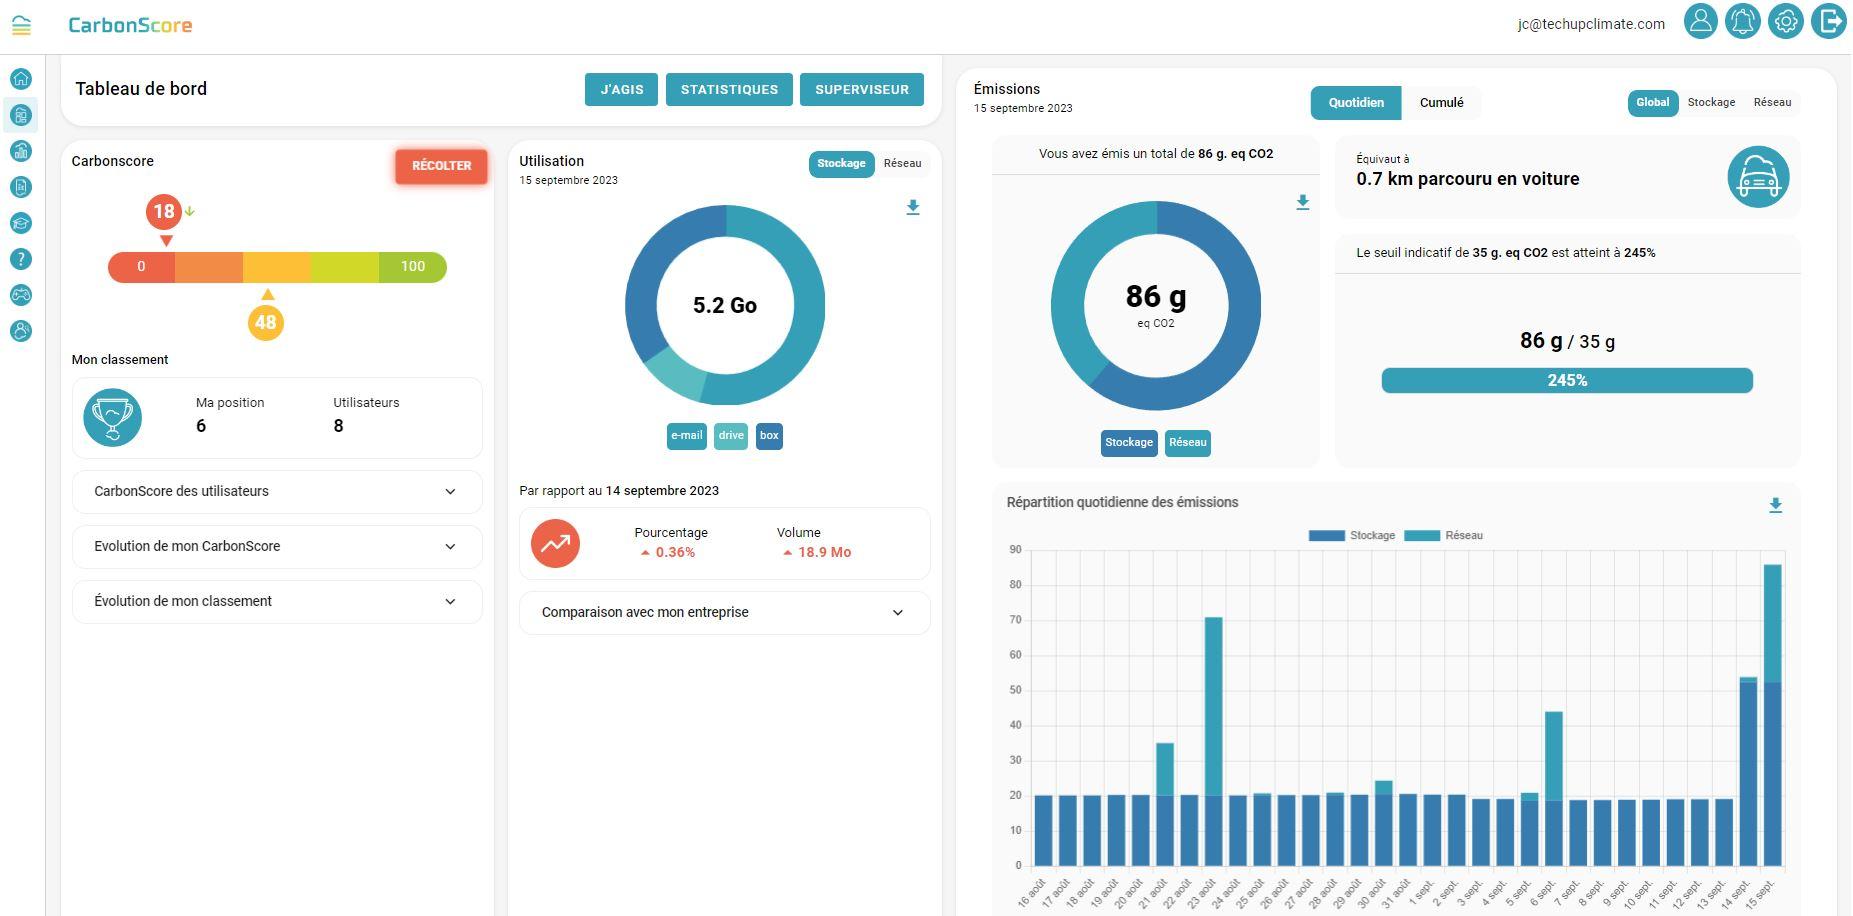The height and width of the screenshot is (916, 1853).
Task: Open the game controller icon in the sidebar
Action: pos(21,295)
